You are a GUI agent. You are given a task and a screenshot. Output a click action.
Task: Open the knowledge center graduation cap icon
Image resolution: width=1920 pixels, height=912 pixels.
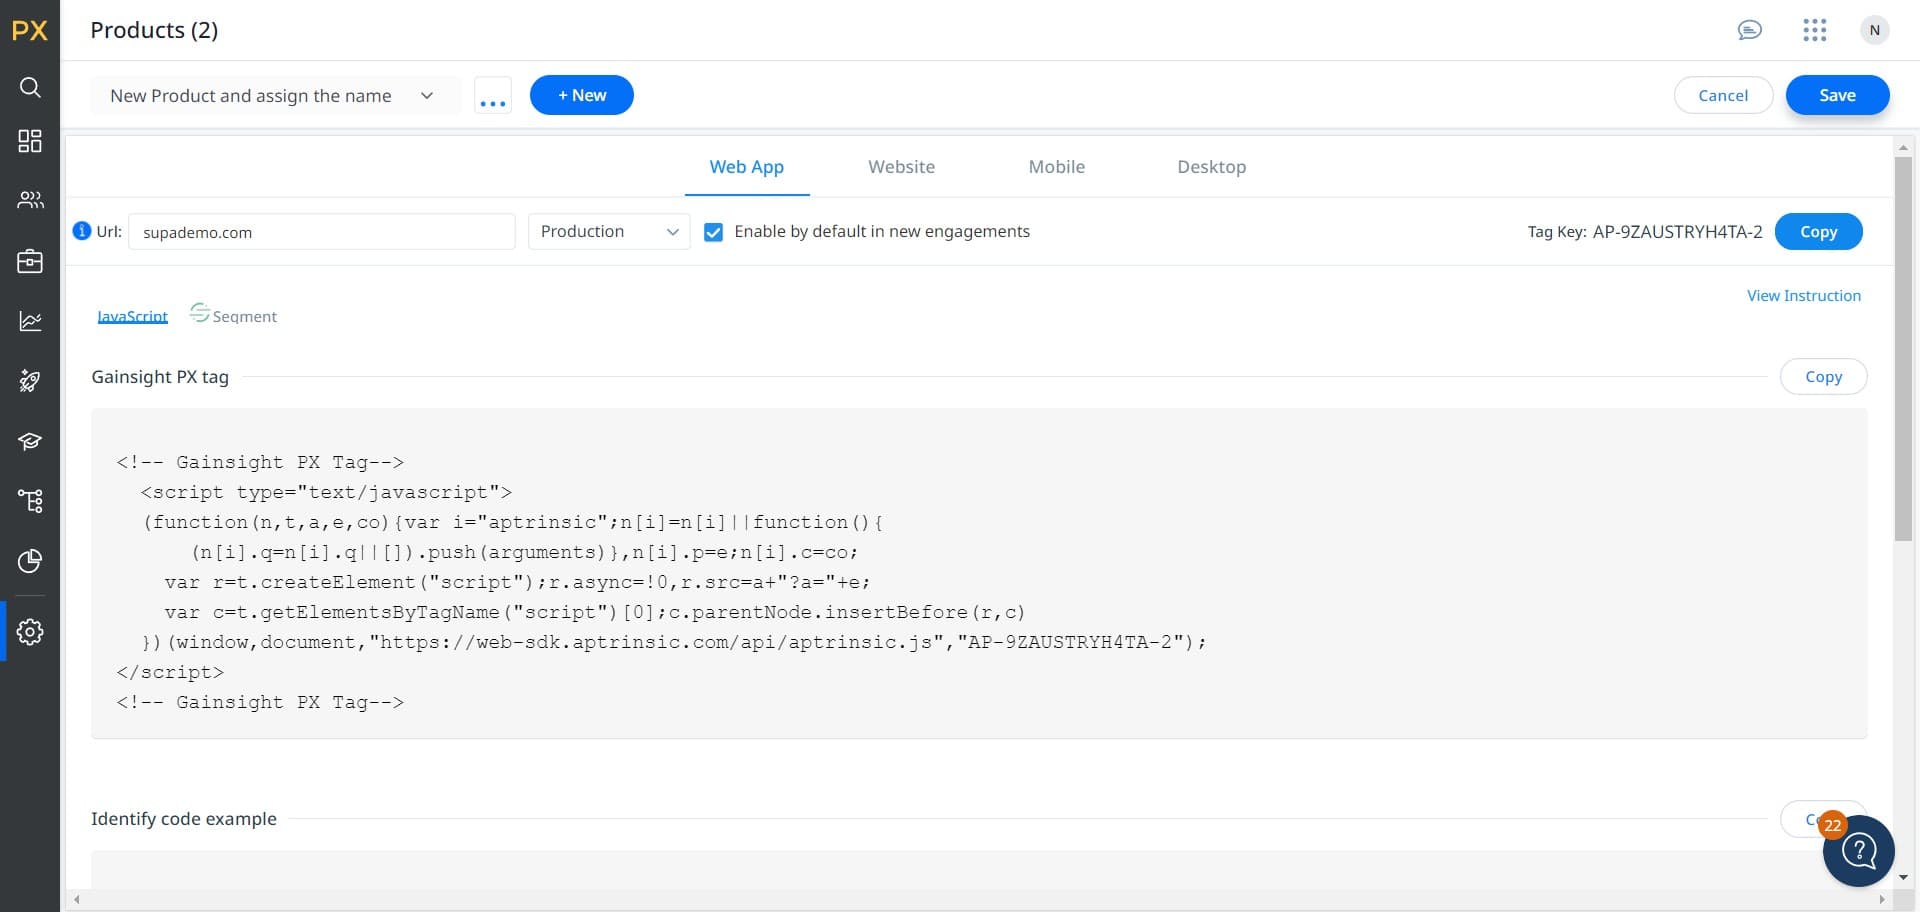30,441
